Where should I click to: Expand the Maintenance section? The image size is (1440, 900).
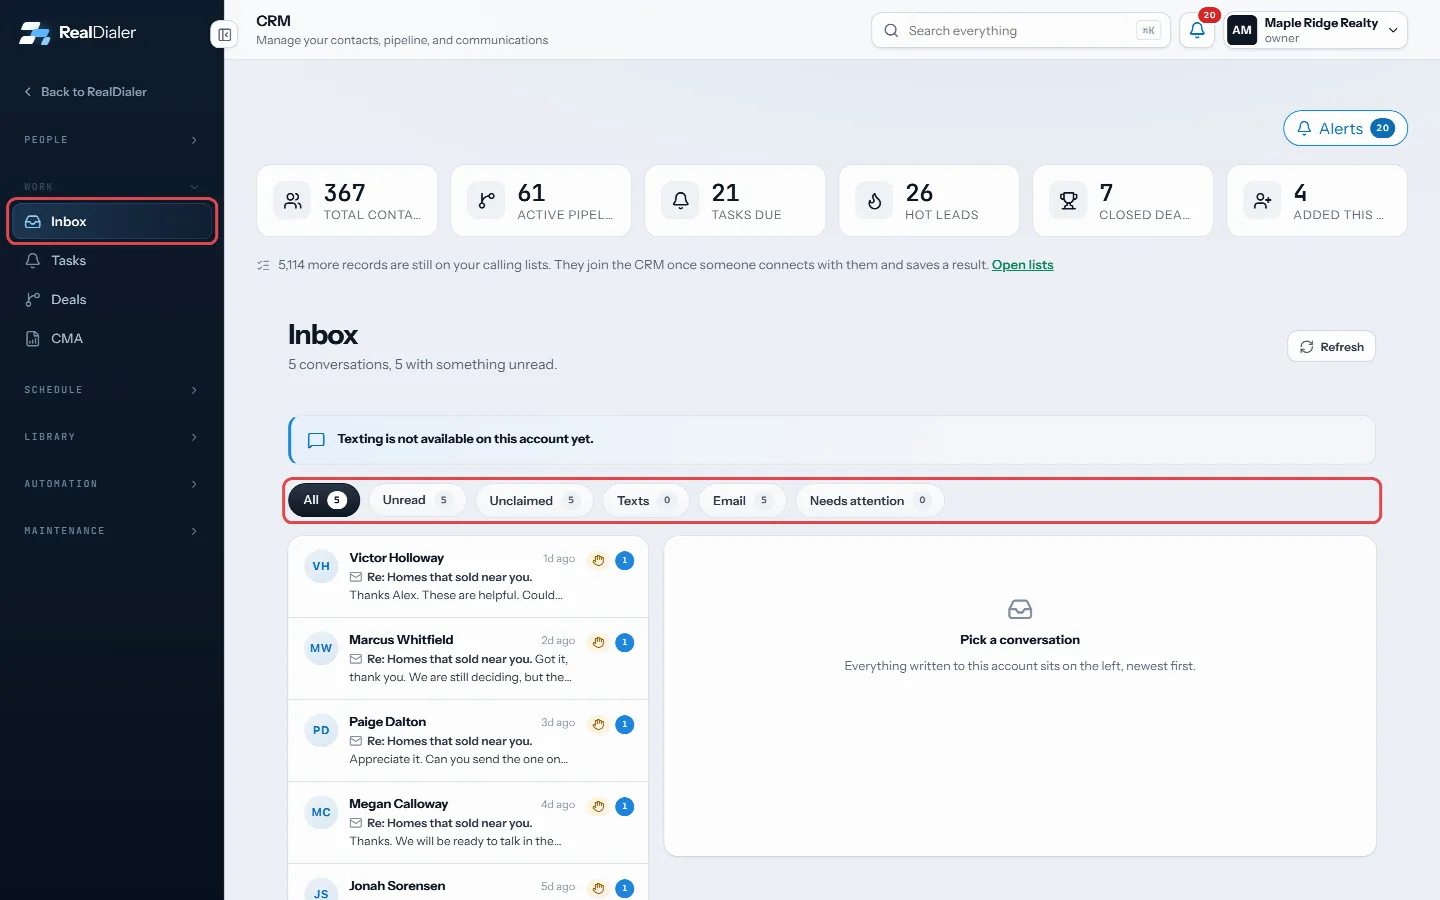[111, 531]
